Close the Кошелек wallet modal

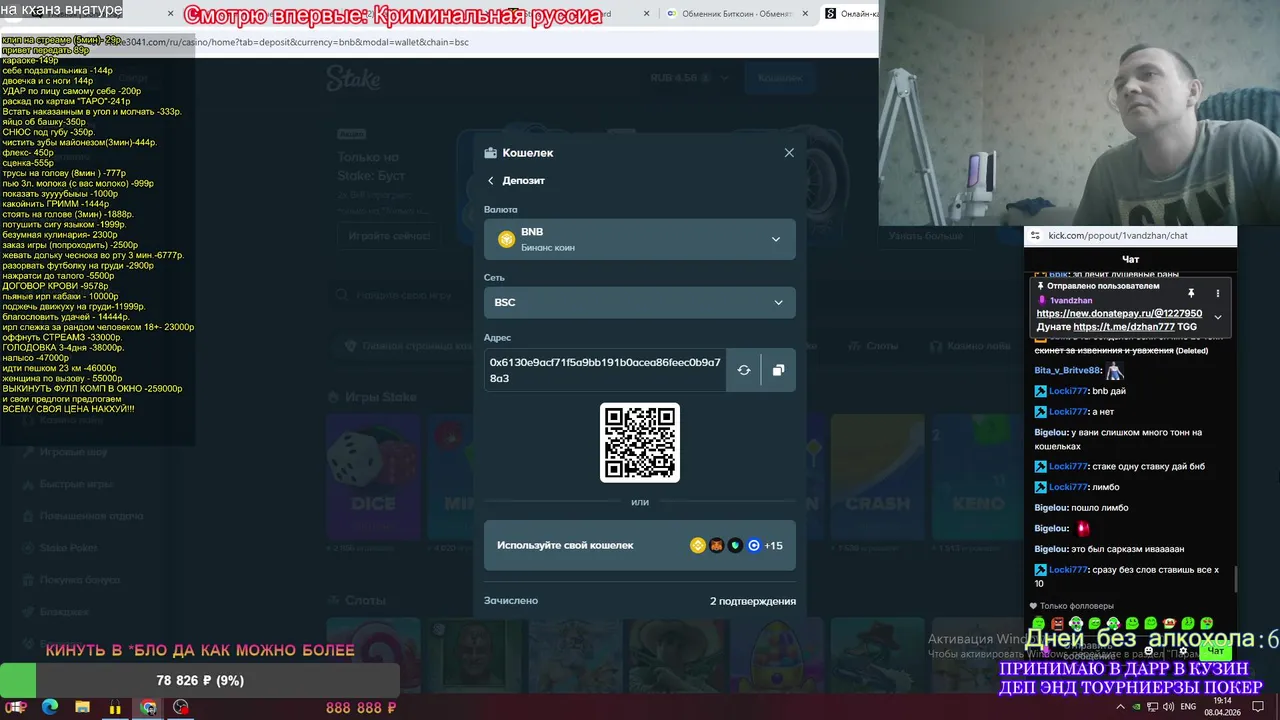tap(789, 153)
